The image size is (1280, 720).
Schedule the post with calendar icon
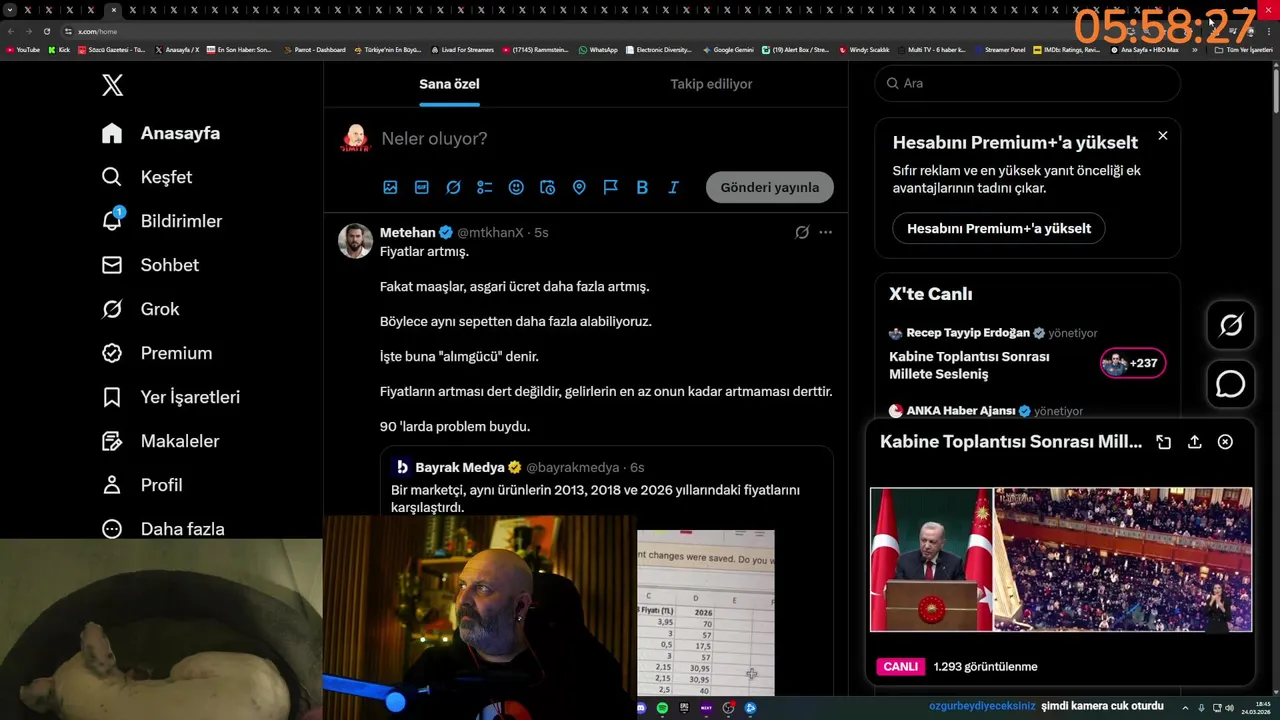click(547, 187)
